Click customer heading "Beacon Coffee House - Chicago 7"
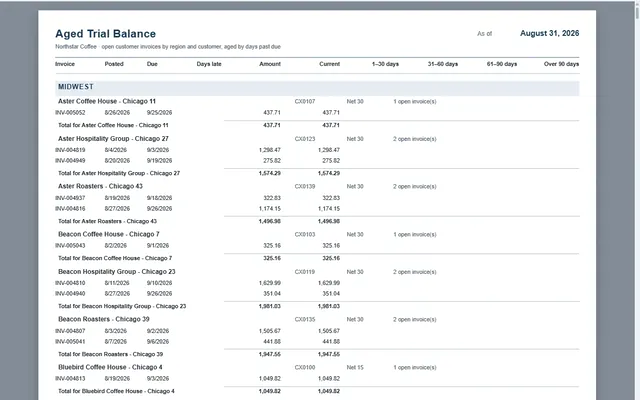This screenshot has height=400, width=640. pos(109,234)
